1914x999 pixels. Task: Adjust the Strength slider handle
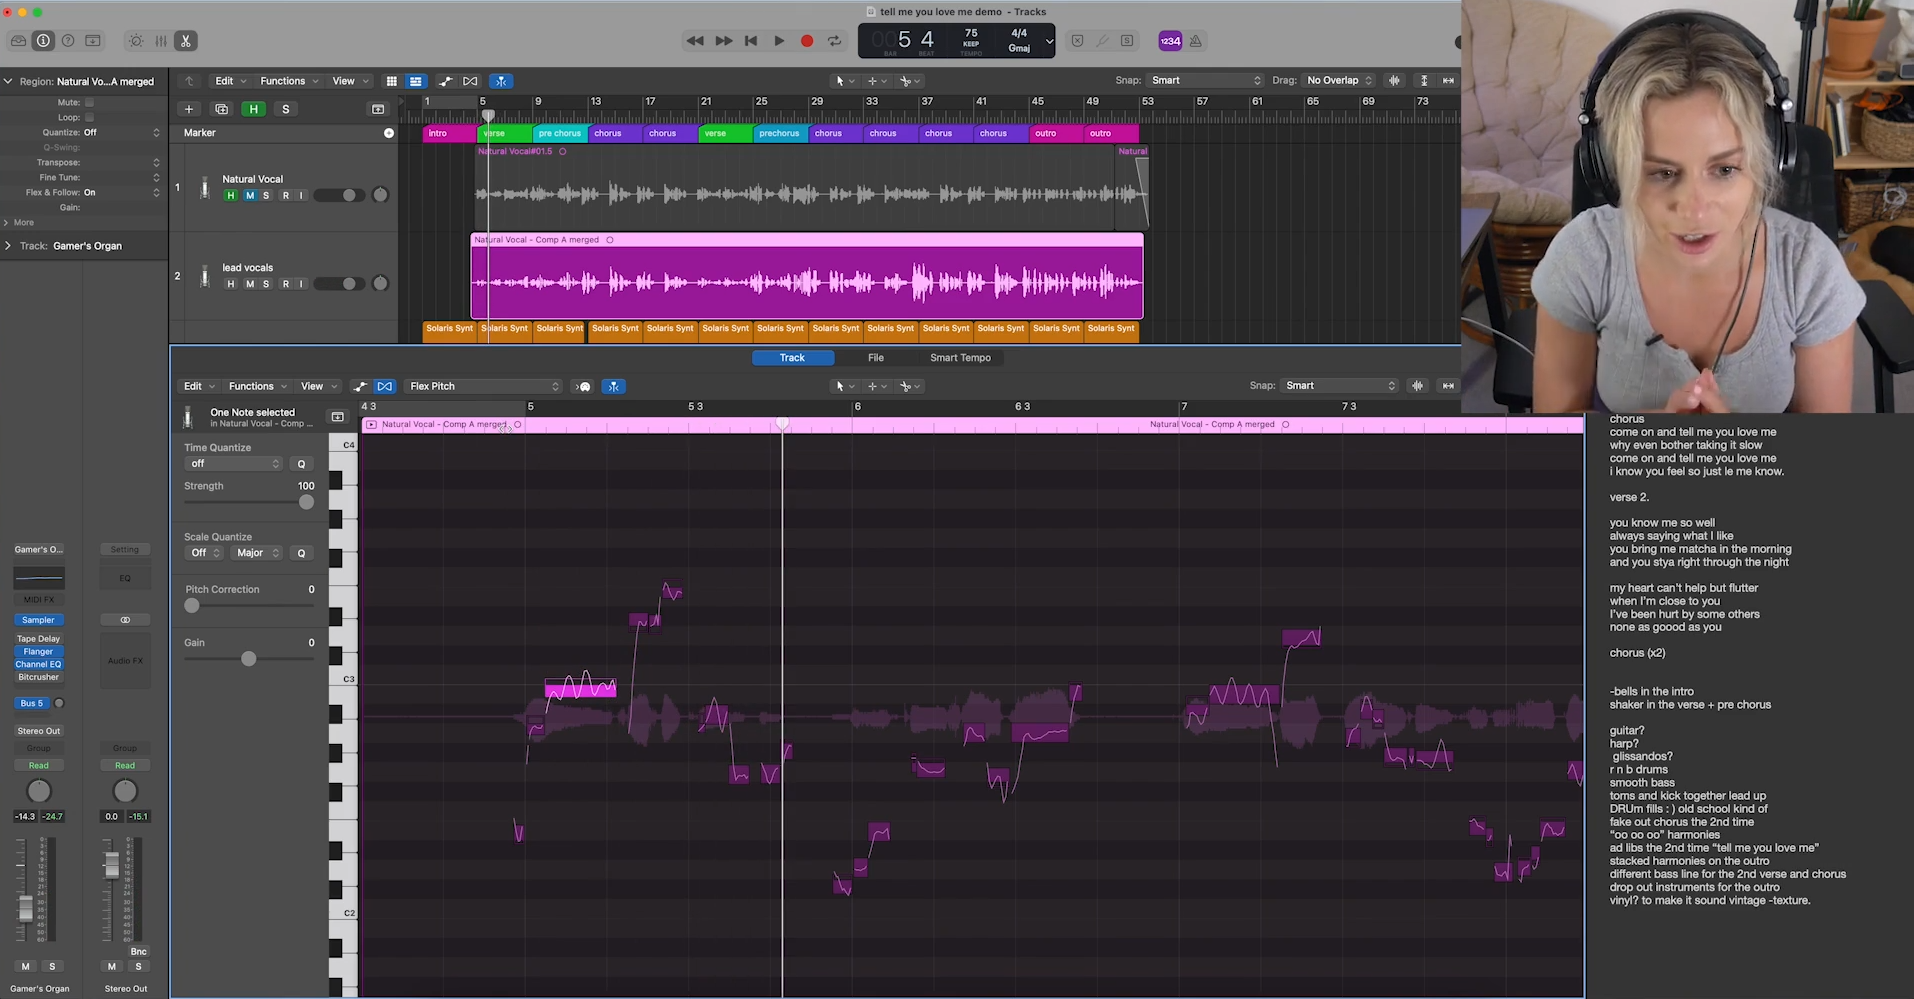306,502
